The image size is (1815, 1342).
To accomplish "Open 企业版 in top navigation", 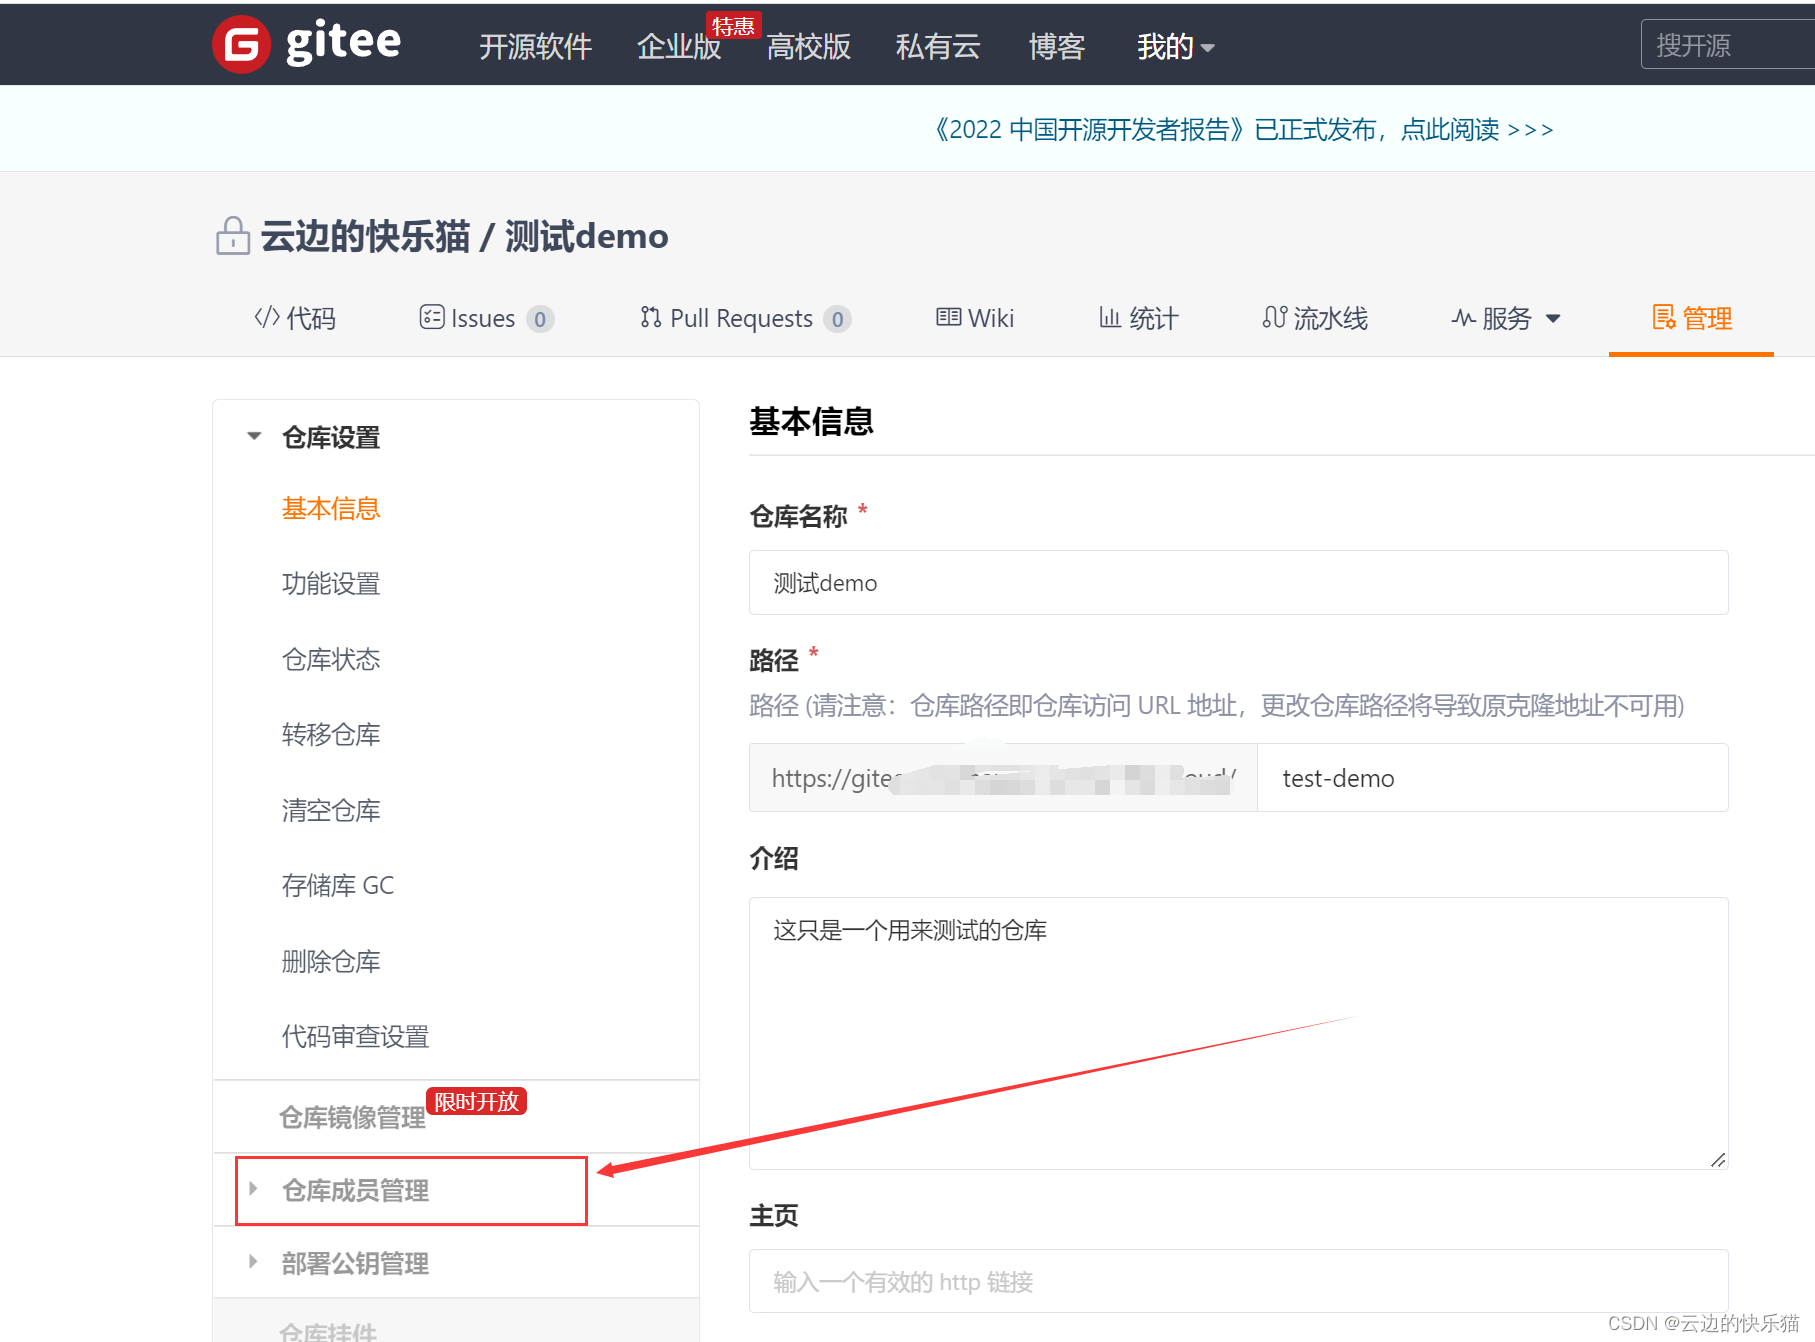I will coord(679,46).
